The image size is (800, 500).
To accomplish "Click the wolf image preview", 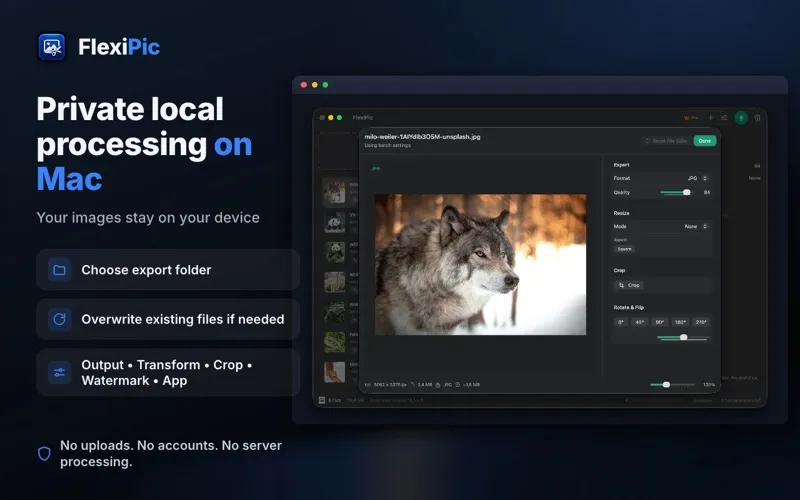I will coord(480,264).
